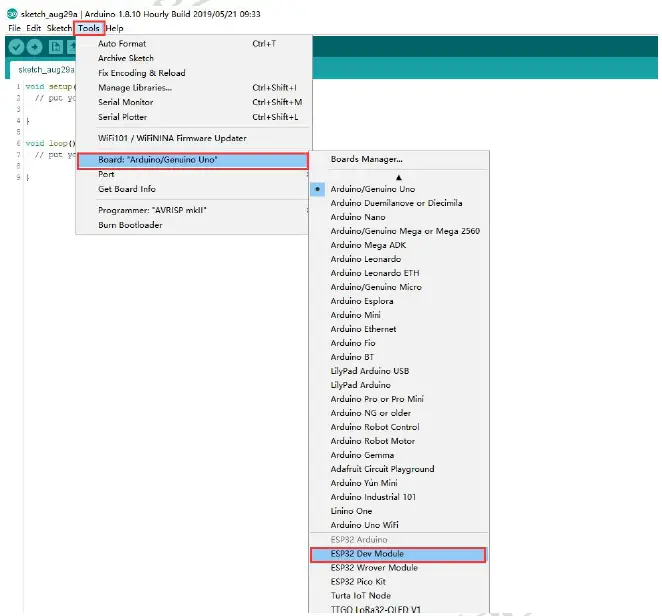Pick Arduino Mini board
Image resolution: width=662 pixels, height=616 pixels.
[399, 315]
